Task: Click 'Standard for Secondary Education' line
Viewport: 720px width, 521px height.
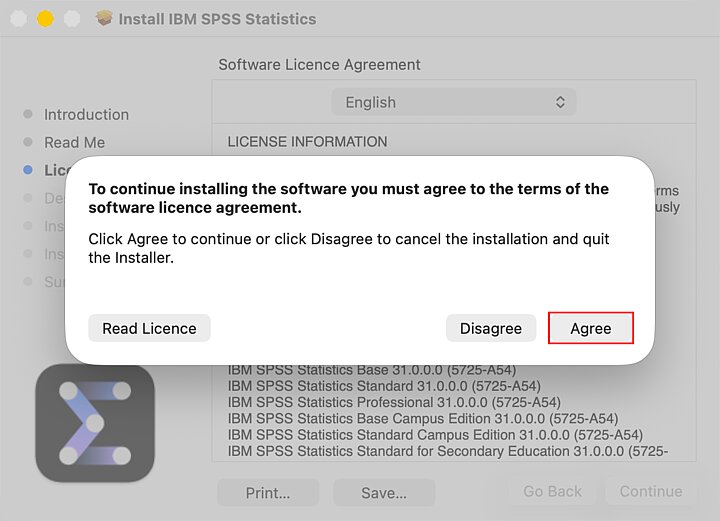Action: [448, 451]
